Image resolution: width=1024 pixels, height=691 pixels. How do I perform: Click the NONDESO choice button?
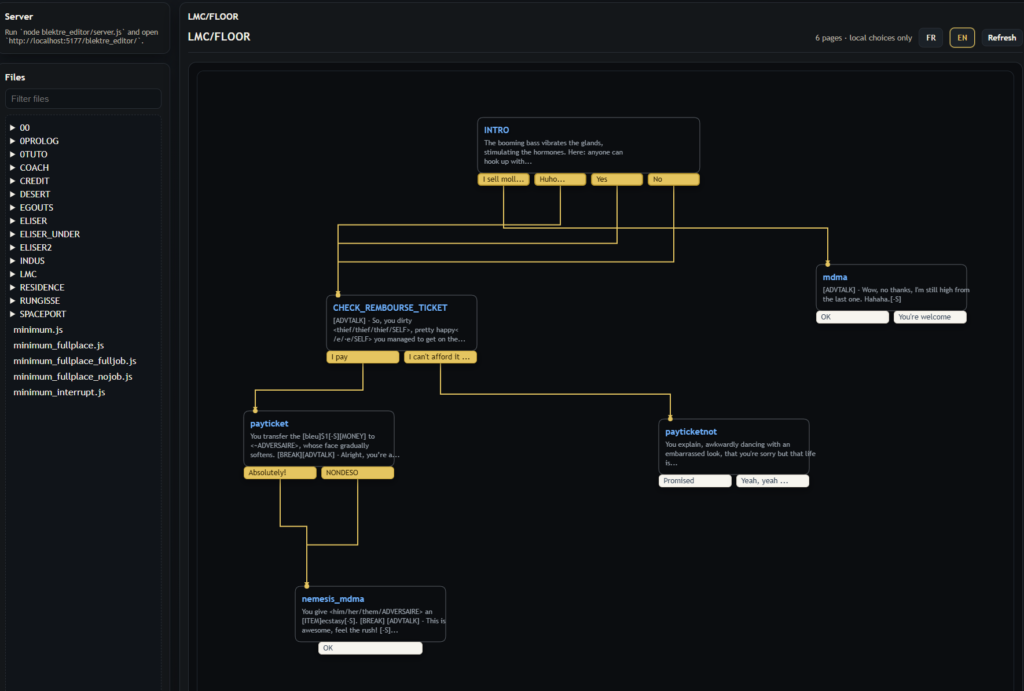tap(357, 473)
